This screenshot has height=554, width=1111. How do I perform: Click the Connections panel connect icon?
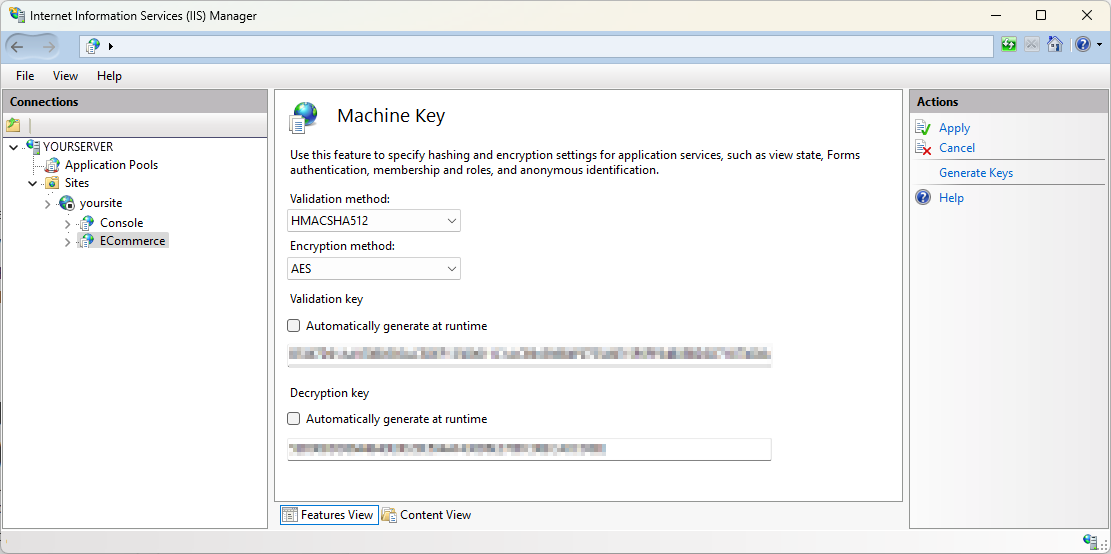tap(13, 125)
